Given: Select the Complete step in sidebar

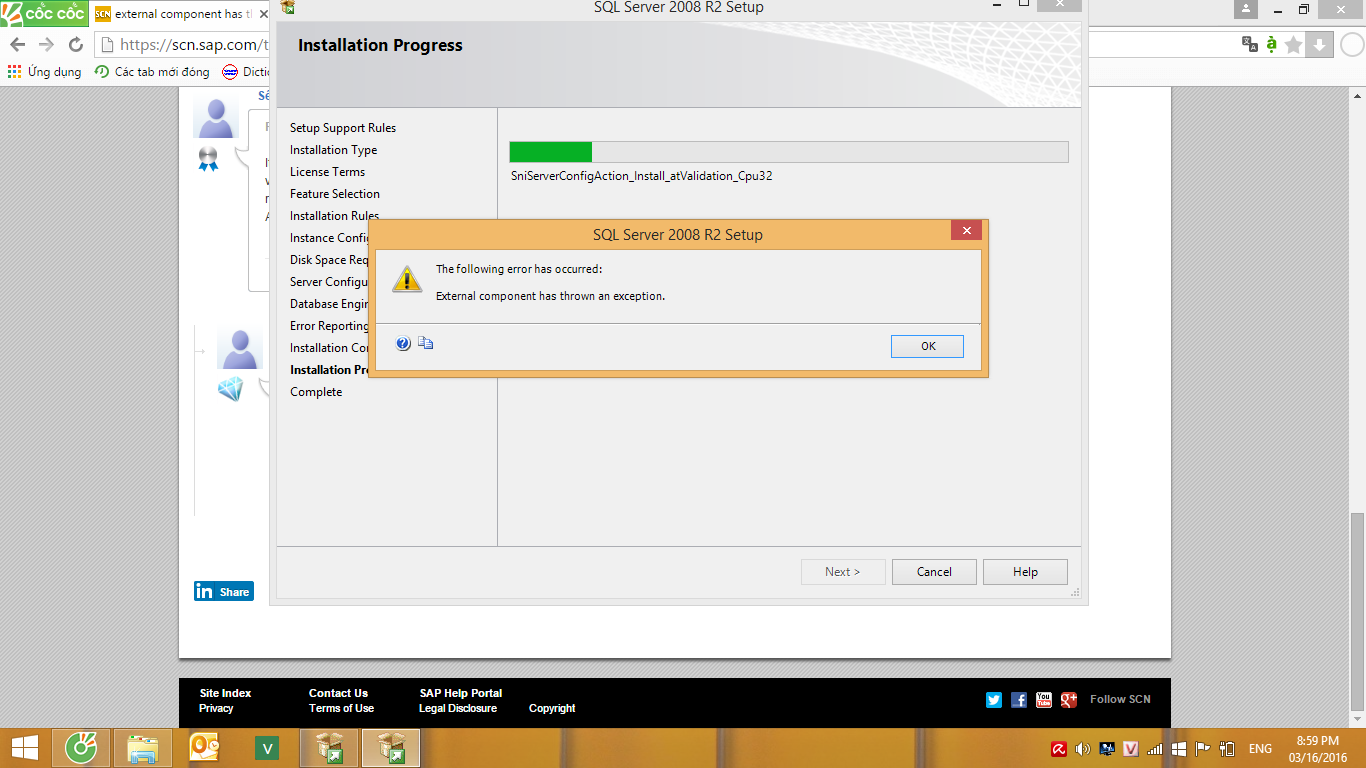Looking at the screenshot, I should (316, 392).
